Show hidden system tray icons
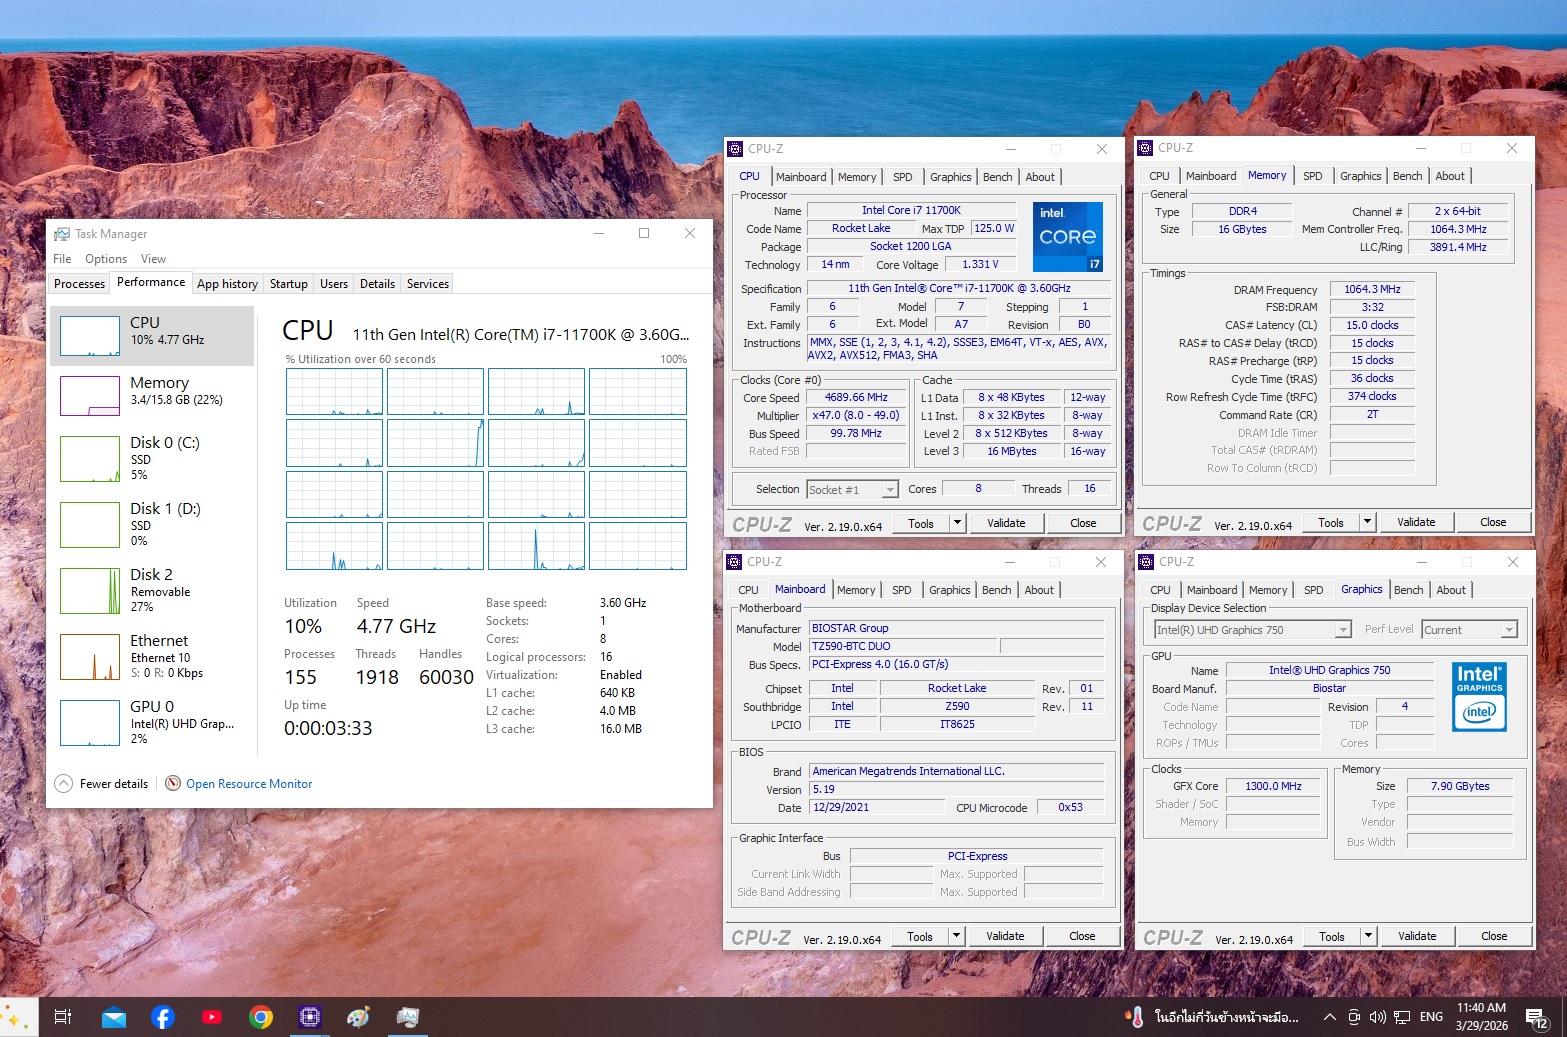The image size is (1567, 1037). [1329, 1017]
